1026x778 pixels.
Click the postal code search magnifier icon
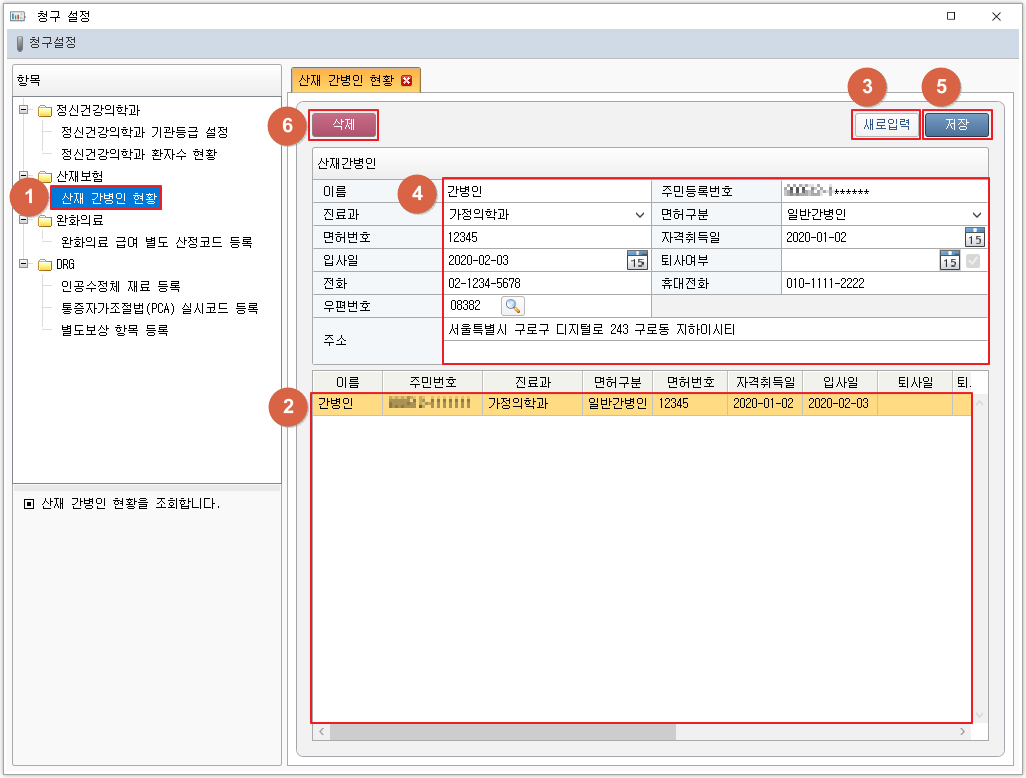coord(513,306)
